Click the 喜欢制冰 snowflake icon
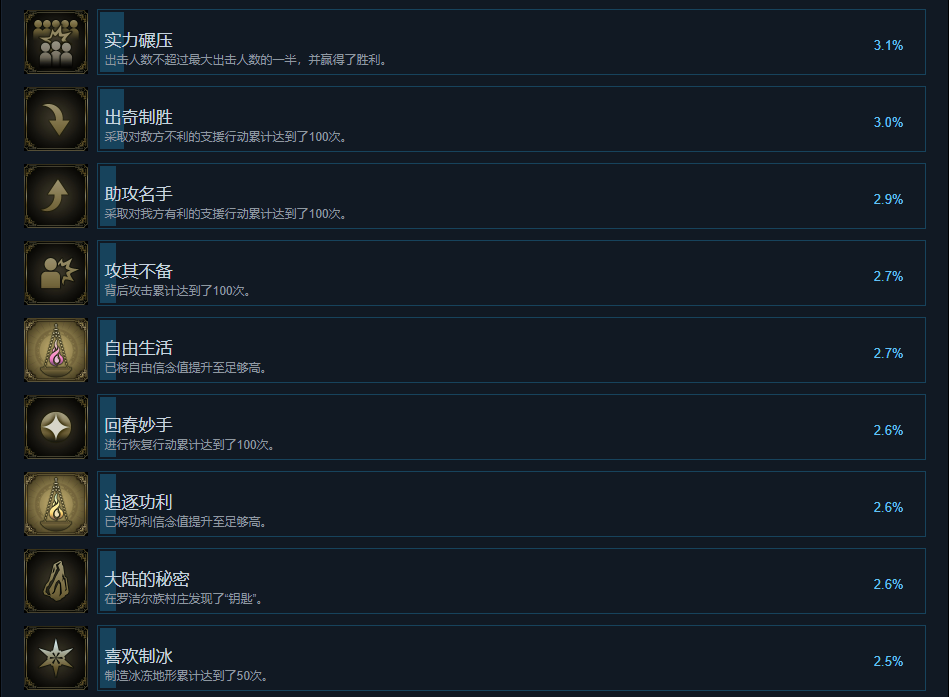Image resolution: width=949 pixels, height=697 pixels. tap(56, 658)
